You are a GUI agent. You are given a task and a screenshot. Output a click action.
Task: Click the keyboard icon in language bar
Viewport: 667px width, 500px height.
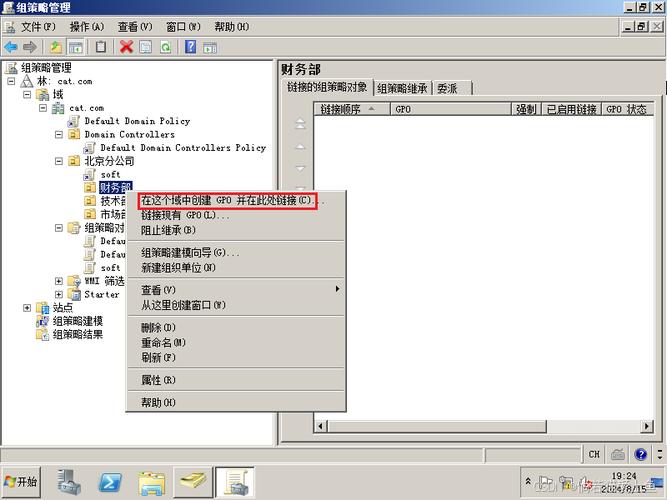pyautogui.click(x=618, y=454)
